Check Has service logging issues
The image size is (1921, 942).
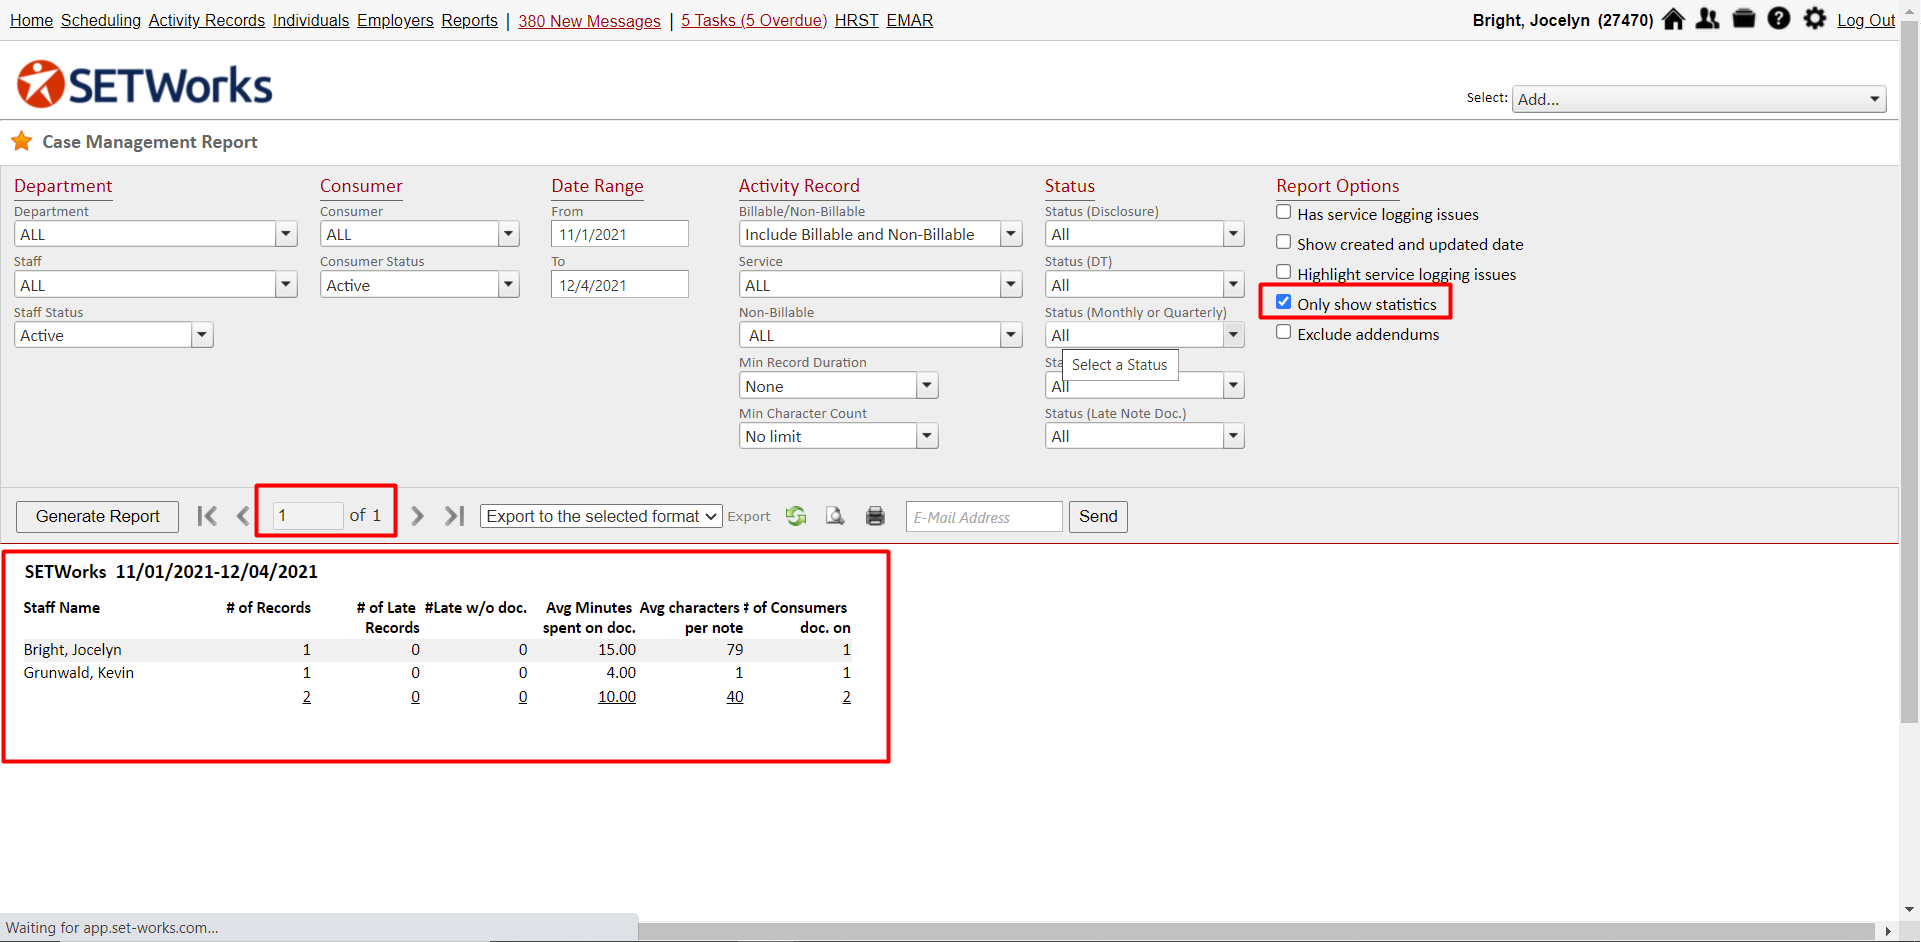click(1284, 212)
